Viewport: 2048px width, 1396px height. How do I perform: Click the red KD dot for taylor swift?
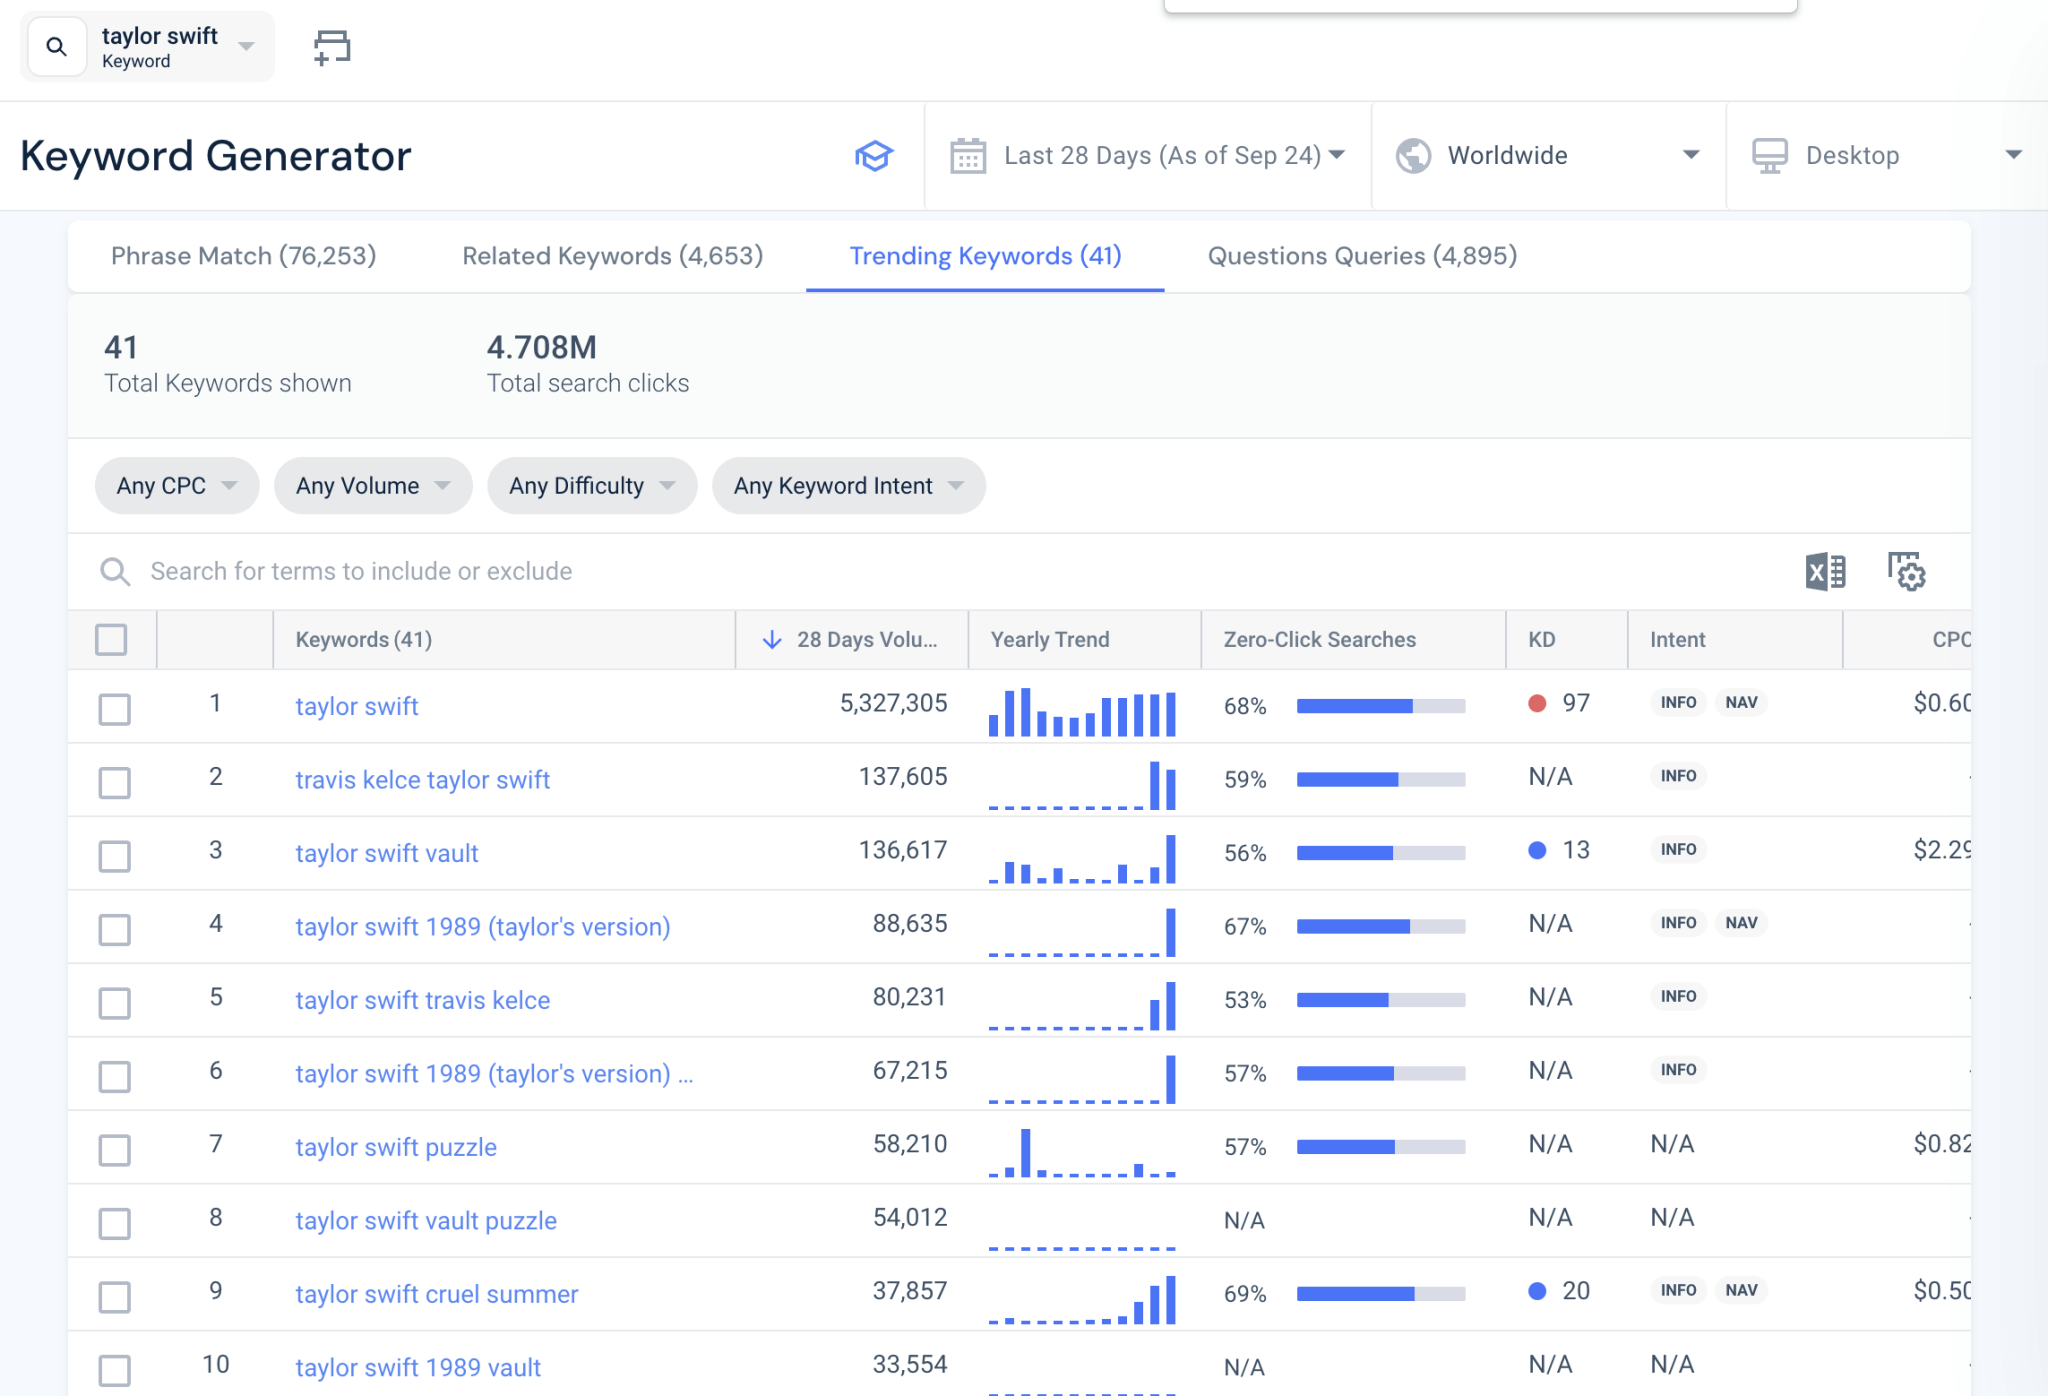pyautogui.click(x=1537, y=704)
